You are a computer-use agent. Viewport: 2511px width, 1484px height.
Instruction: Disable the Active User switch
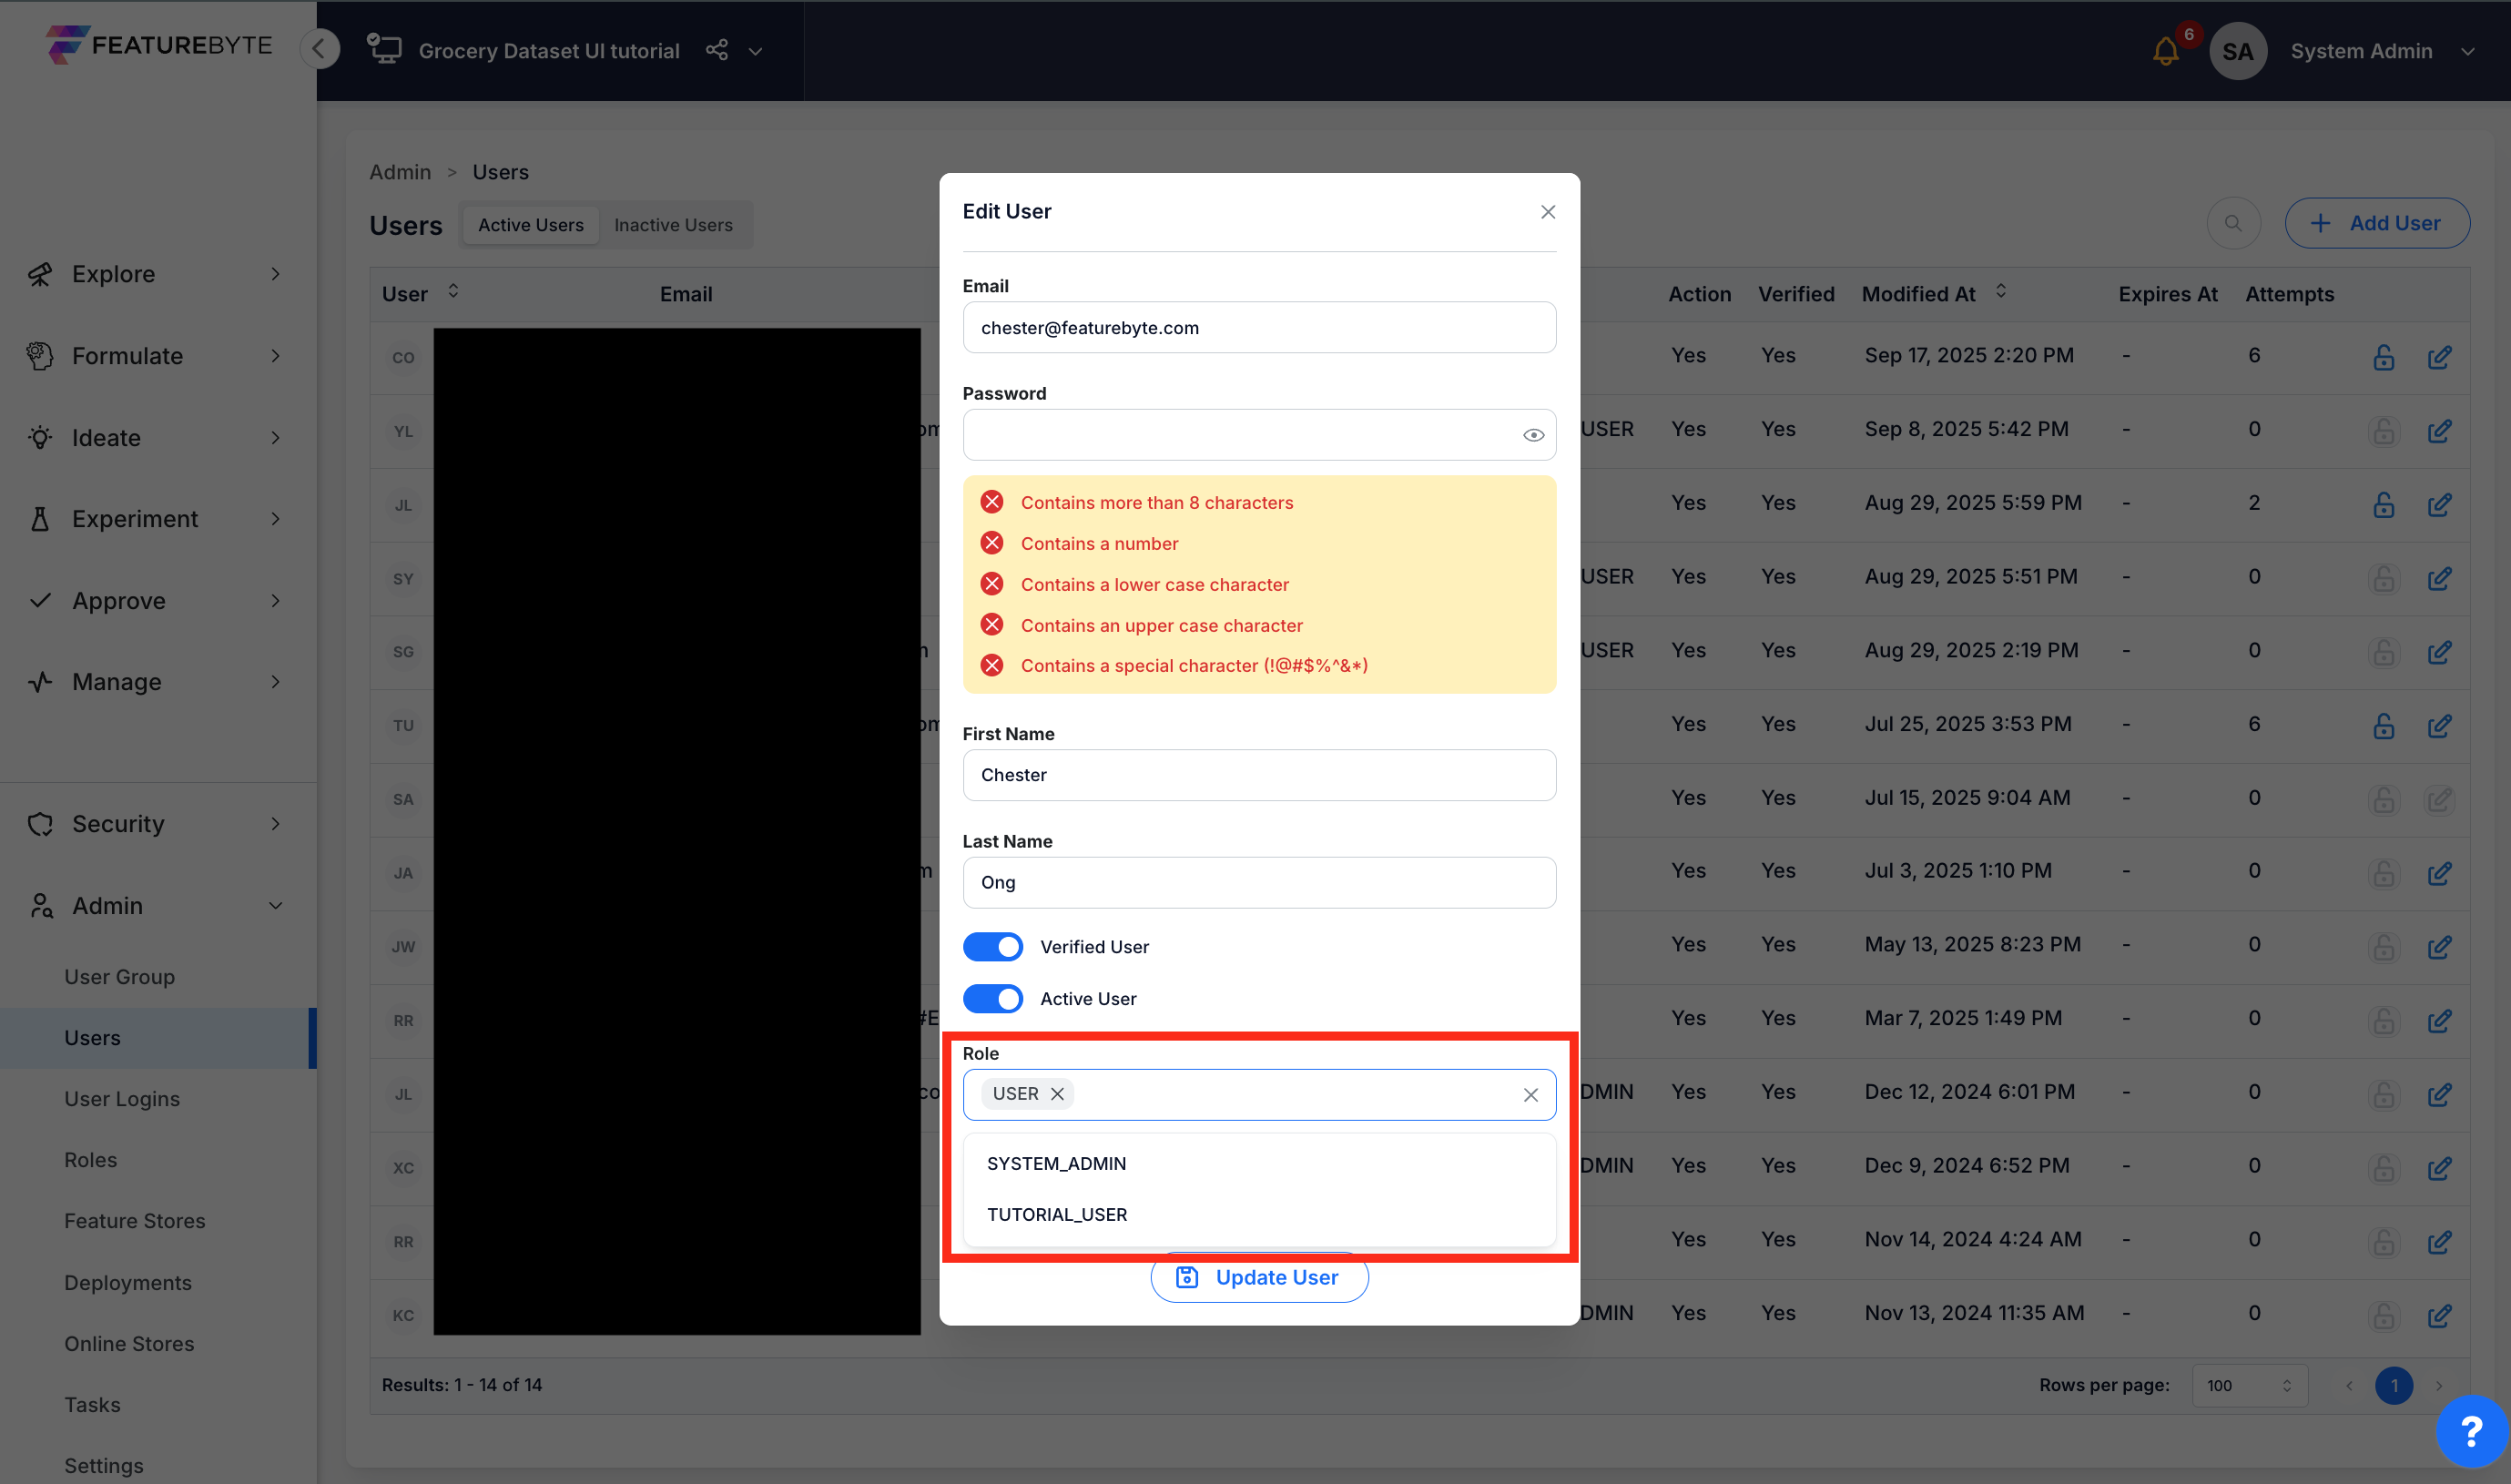click(992, 999)
